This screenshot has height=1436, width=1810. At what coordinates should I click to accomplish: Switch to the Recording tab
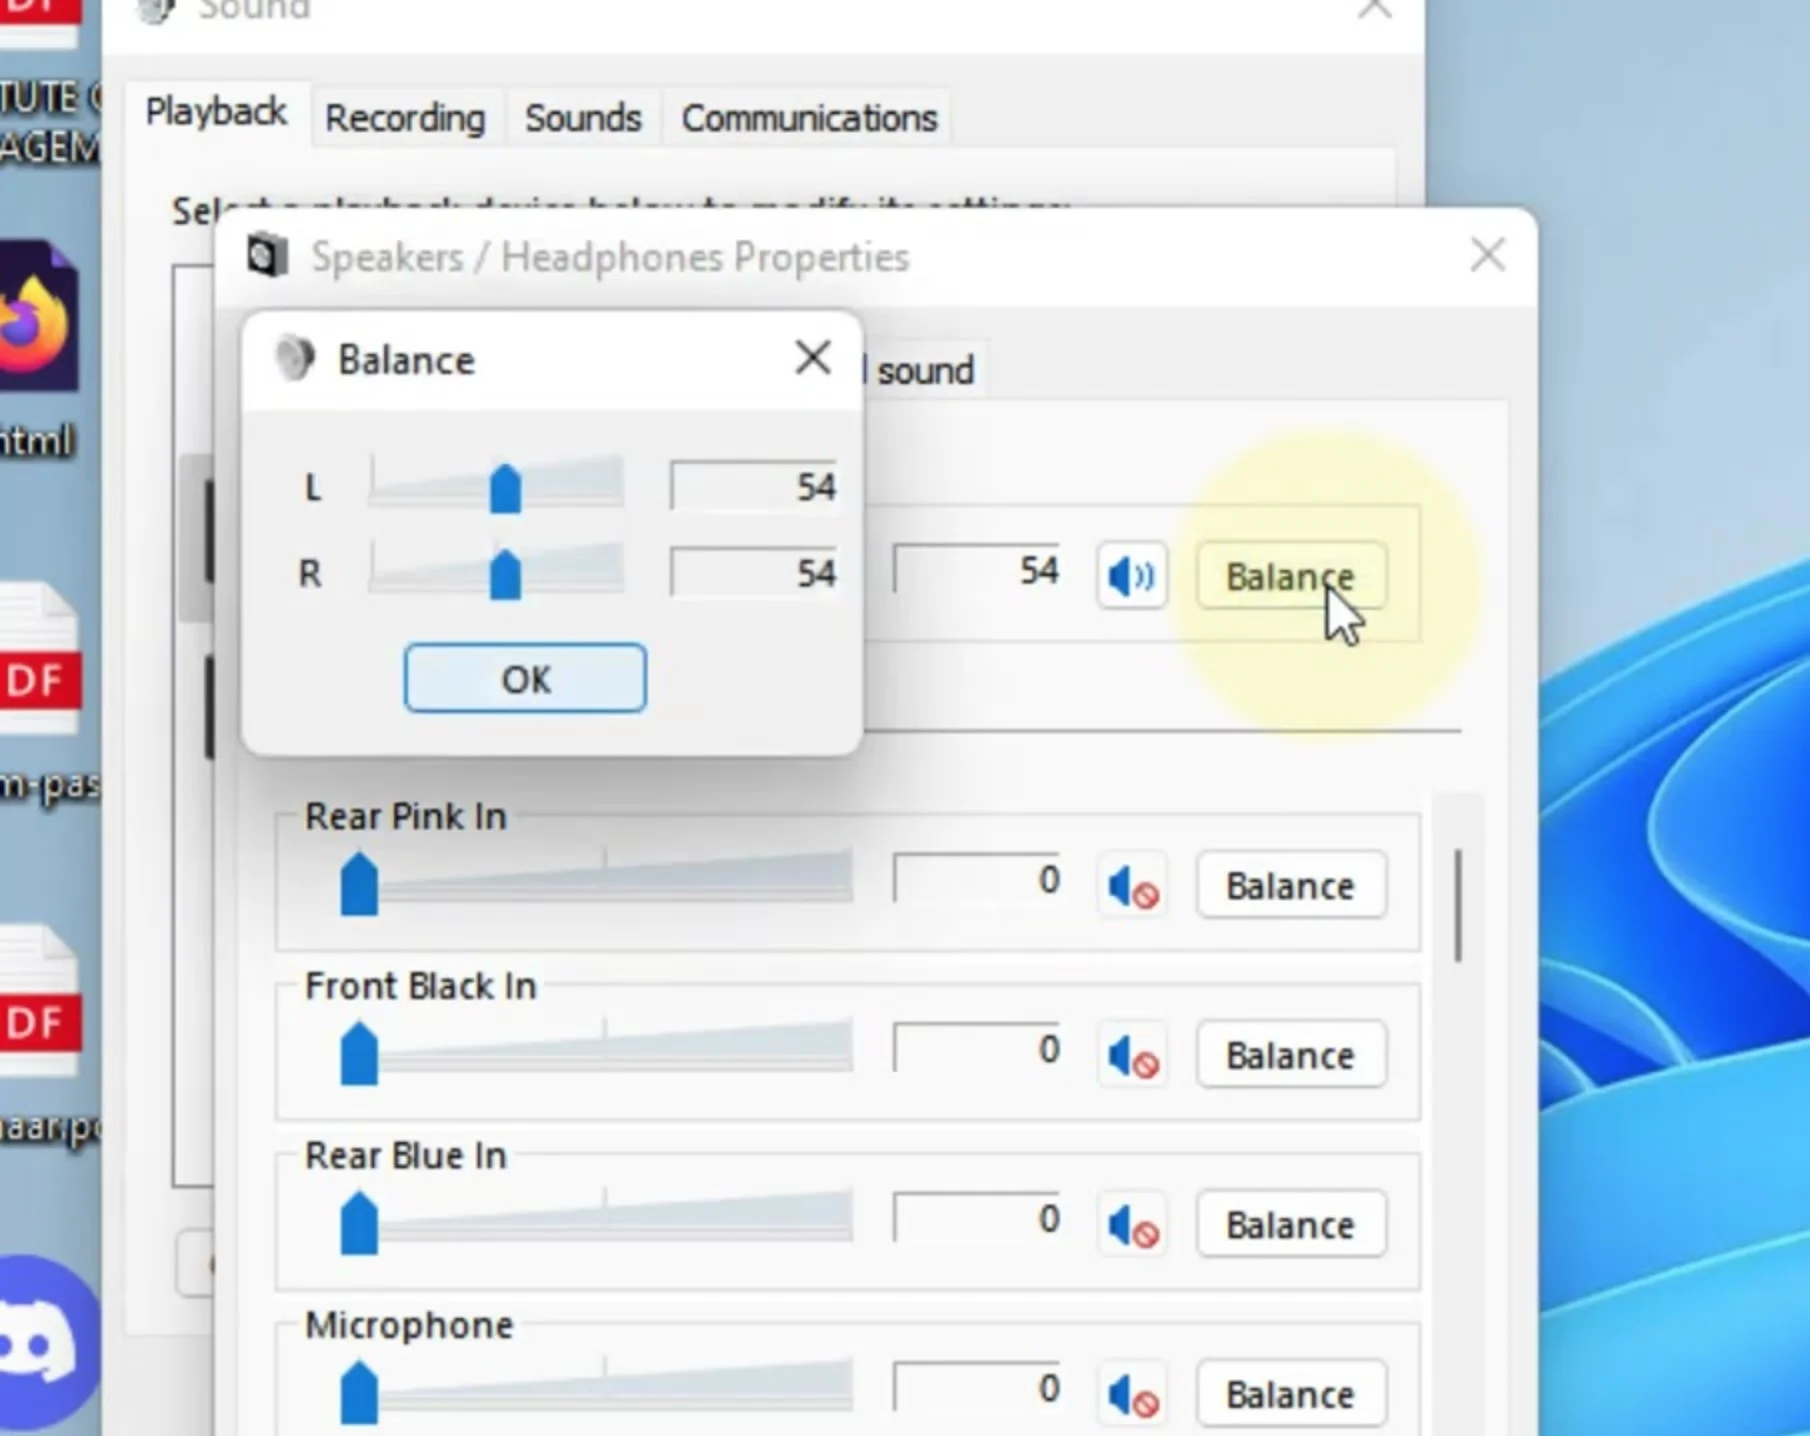(404, 117)
